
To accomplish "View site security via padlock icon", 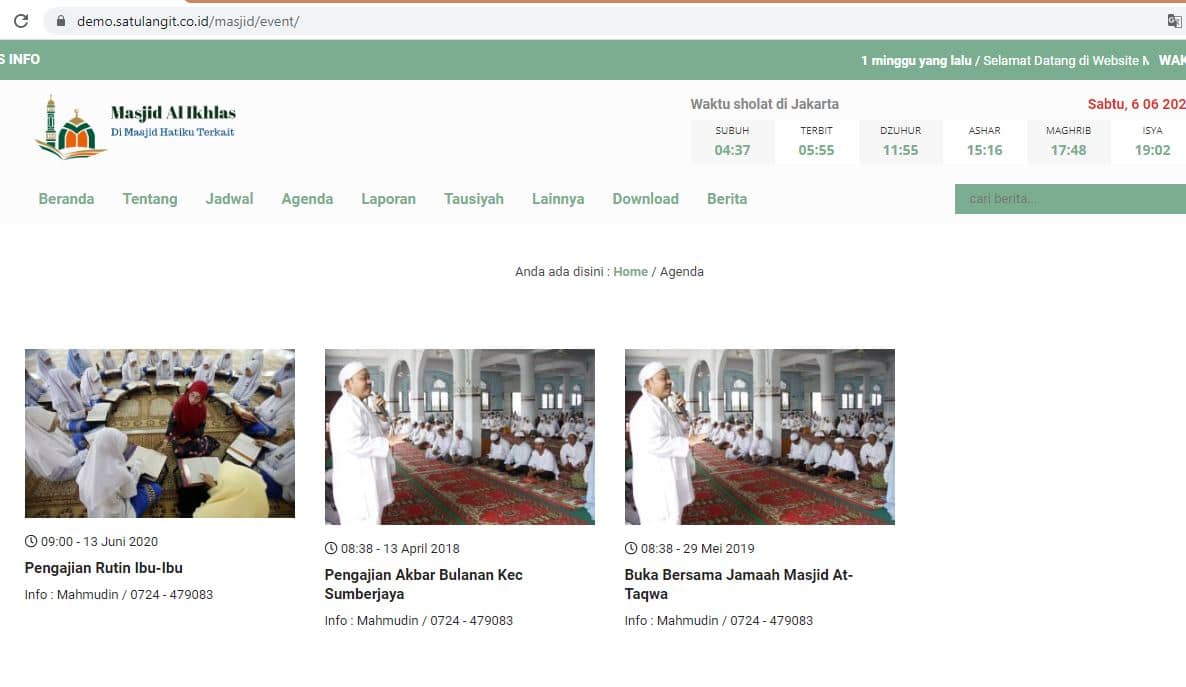I will [x=61, y=21].
